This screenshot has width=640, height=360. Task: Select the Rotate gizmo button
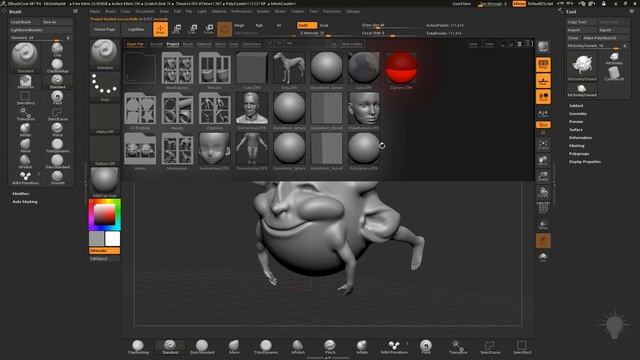(209, 29)
